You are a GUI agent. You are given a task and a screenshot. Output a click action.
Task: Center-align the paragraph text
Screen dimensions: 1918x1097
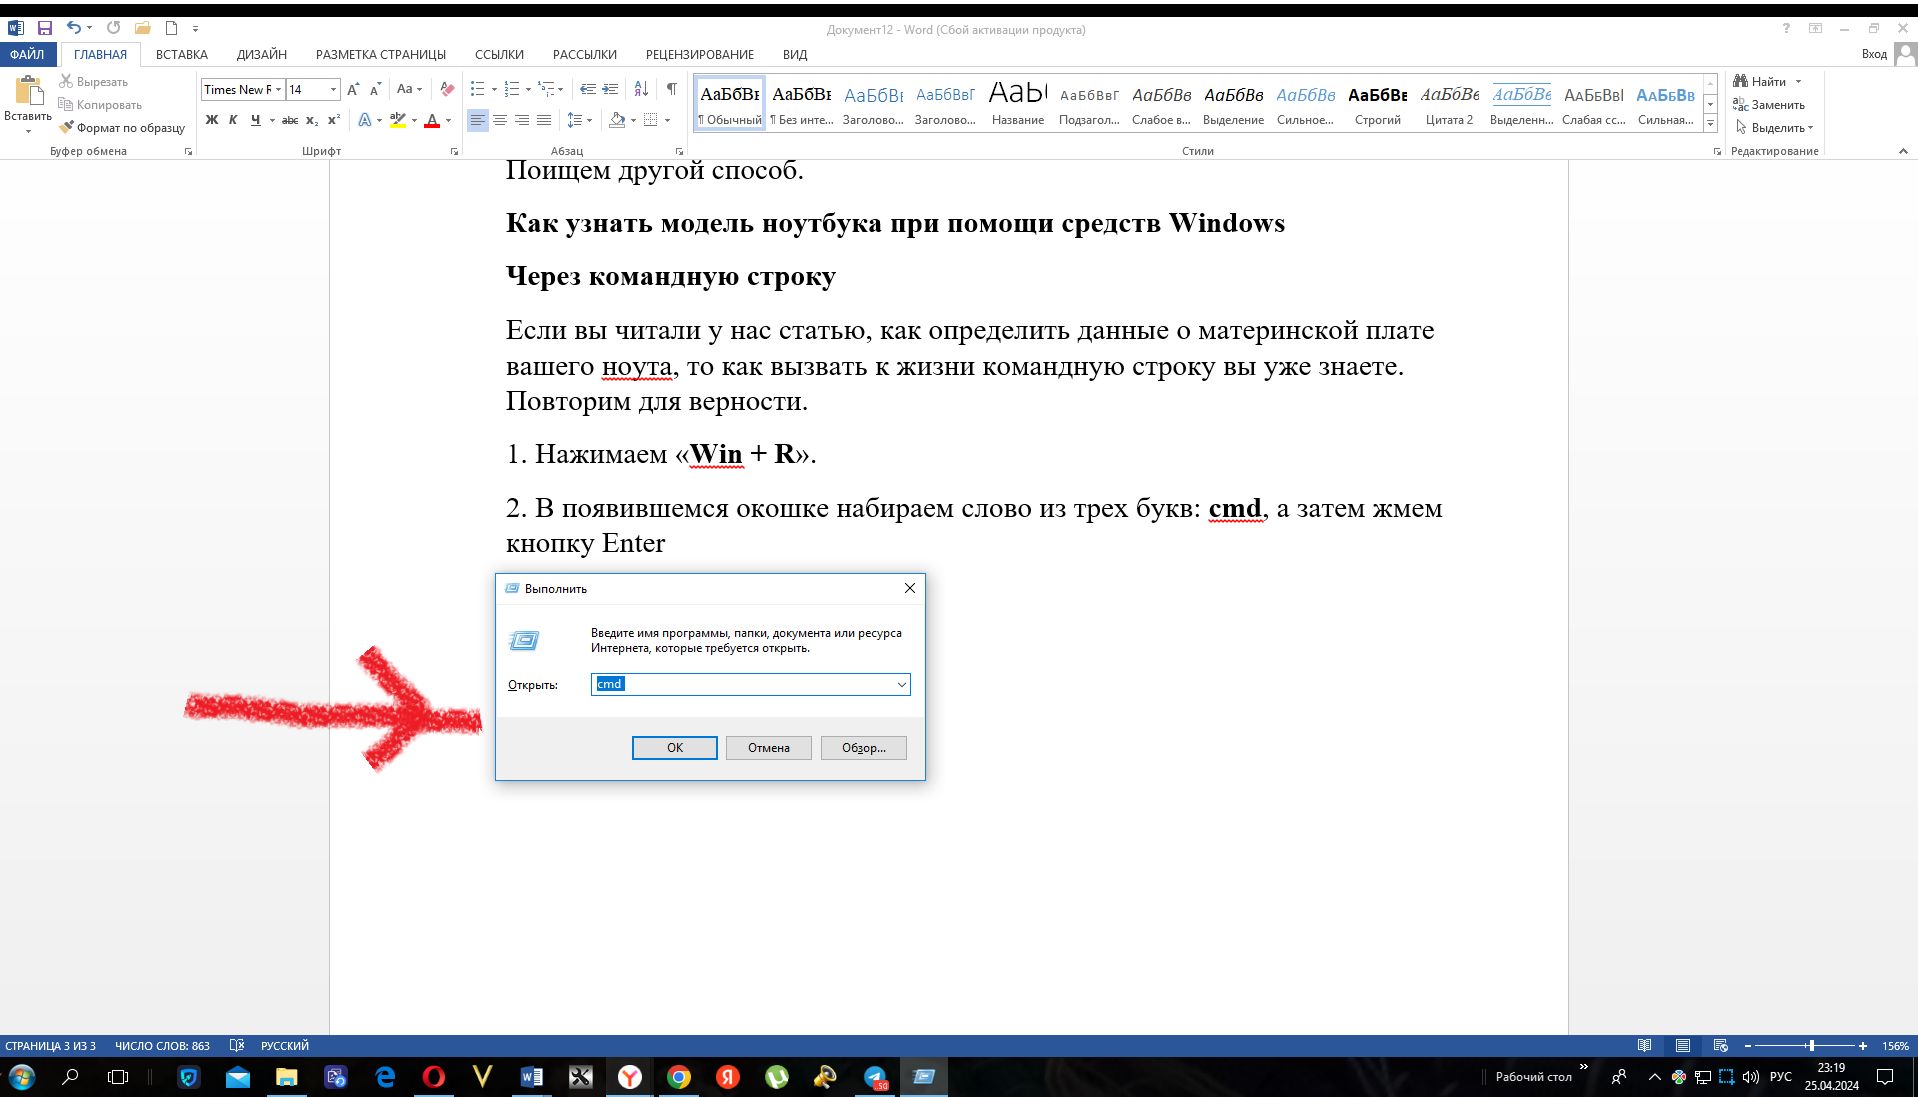[500, 120]
